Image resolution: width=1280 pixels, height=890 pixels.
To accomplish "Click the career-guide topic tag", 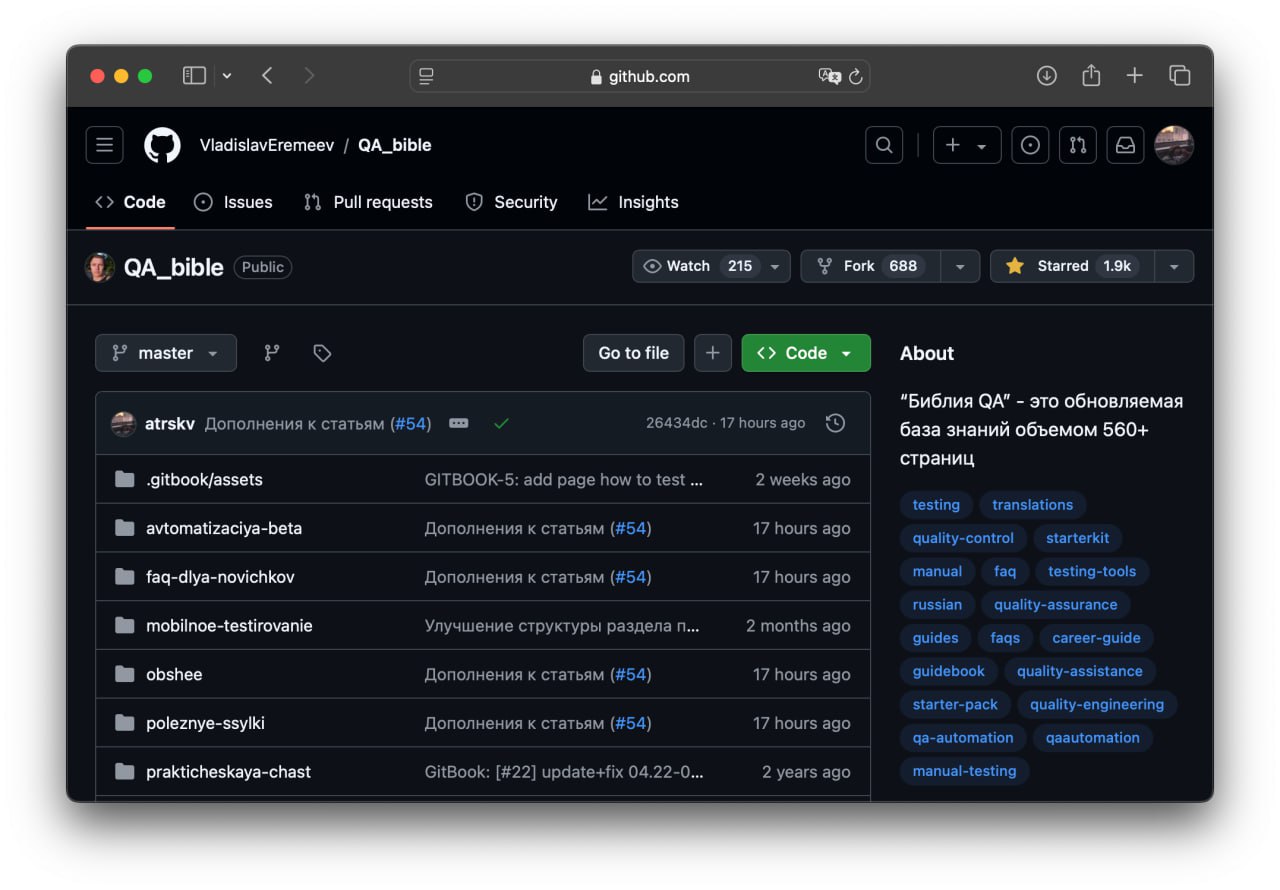I will tap(1096, 638).
